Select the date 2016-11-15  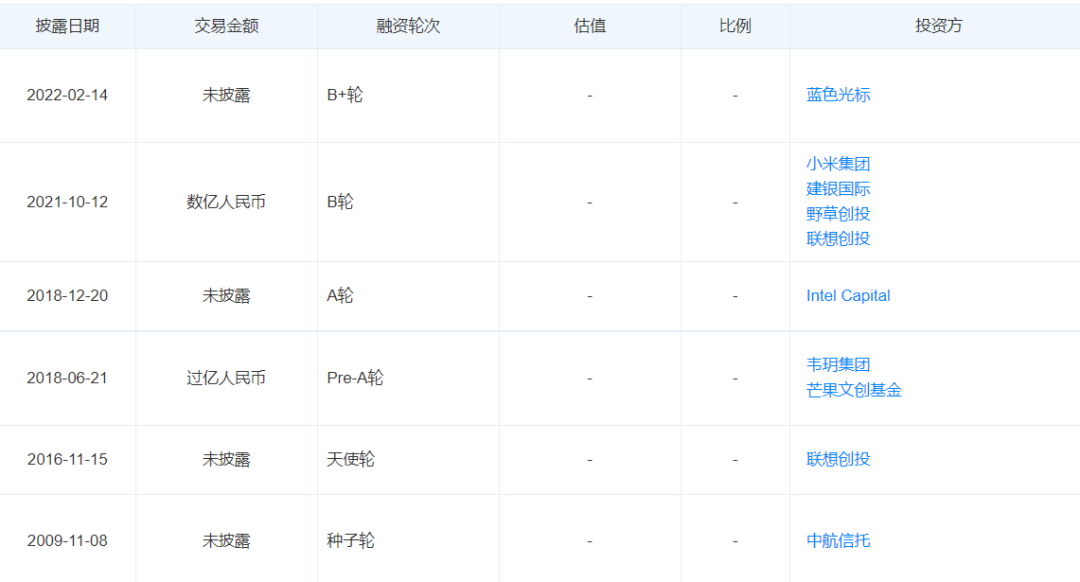(x=68, y=459)
